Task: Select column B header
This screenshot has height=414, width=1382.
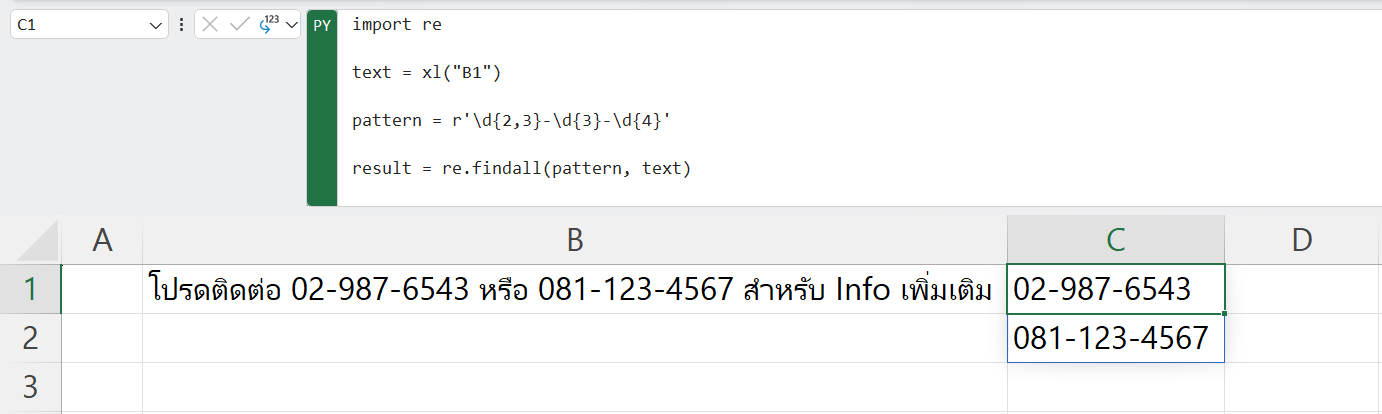Action: [575, 239]
